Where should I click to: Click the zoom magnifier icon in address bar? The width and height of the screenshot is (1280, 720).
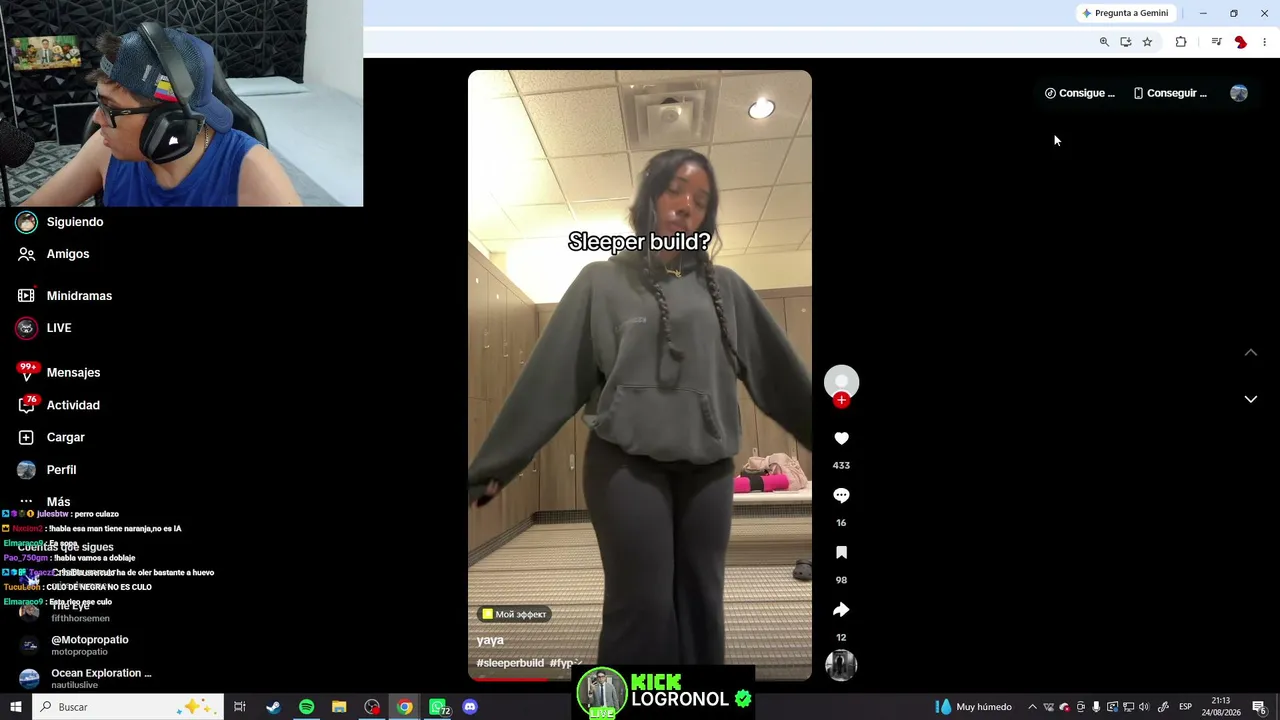1104,42
